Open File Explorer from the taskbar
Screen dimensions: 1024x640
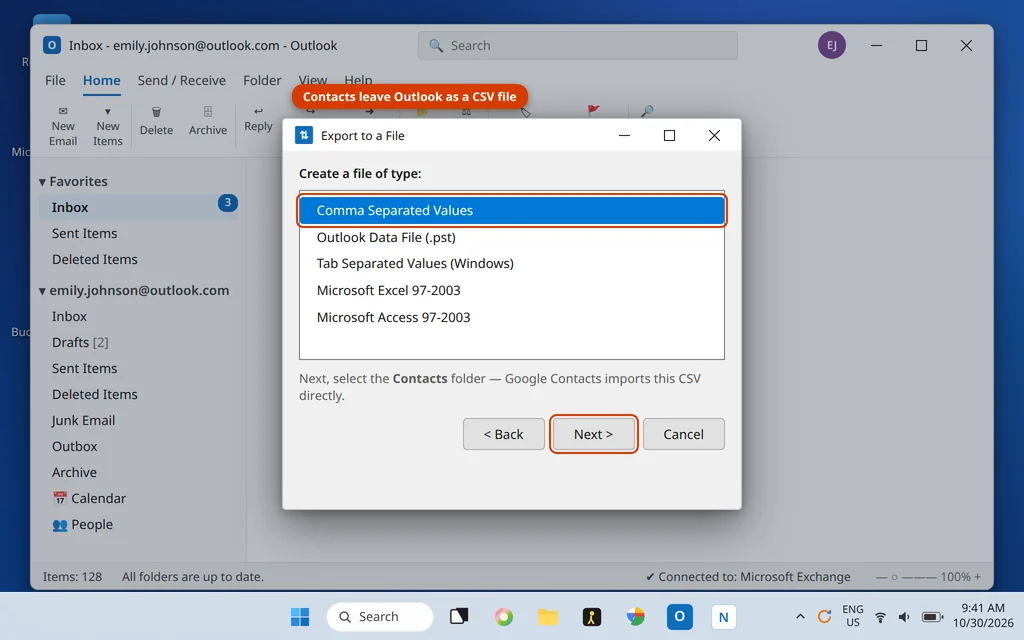[x=547, y=616]
